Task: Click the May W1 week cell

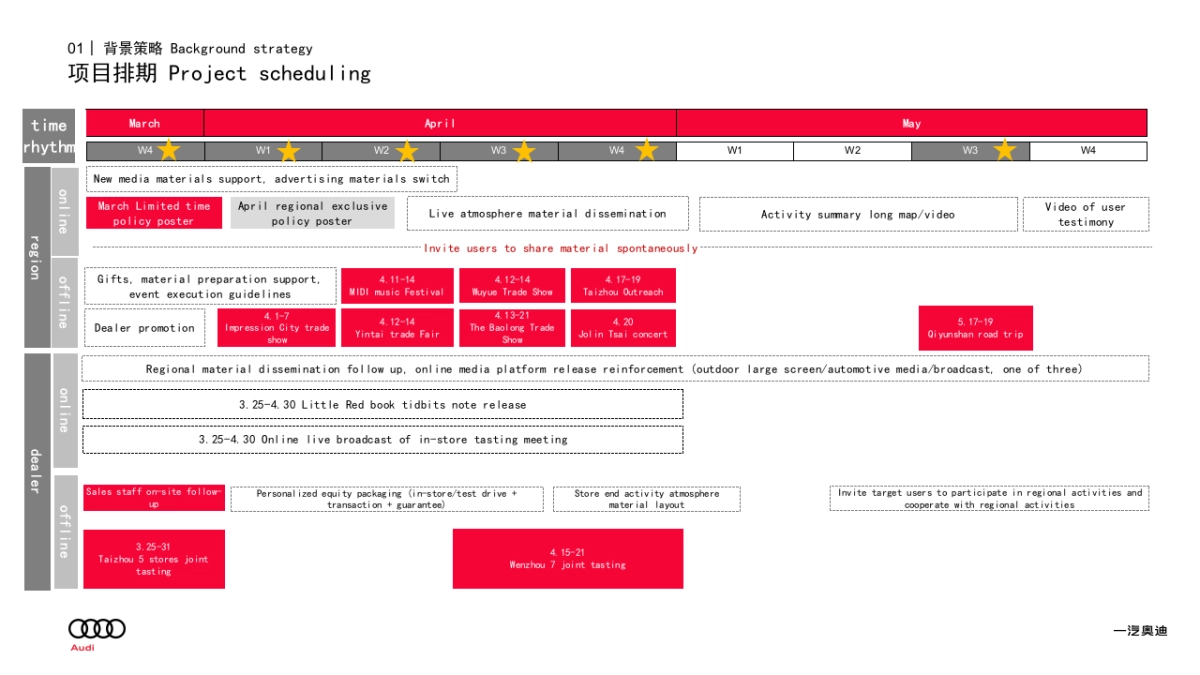Action: 735,151
